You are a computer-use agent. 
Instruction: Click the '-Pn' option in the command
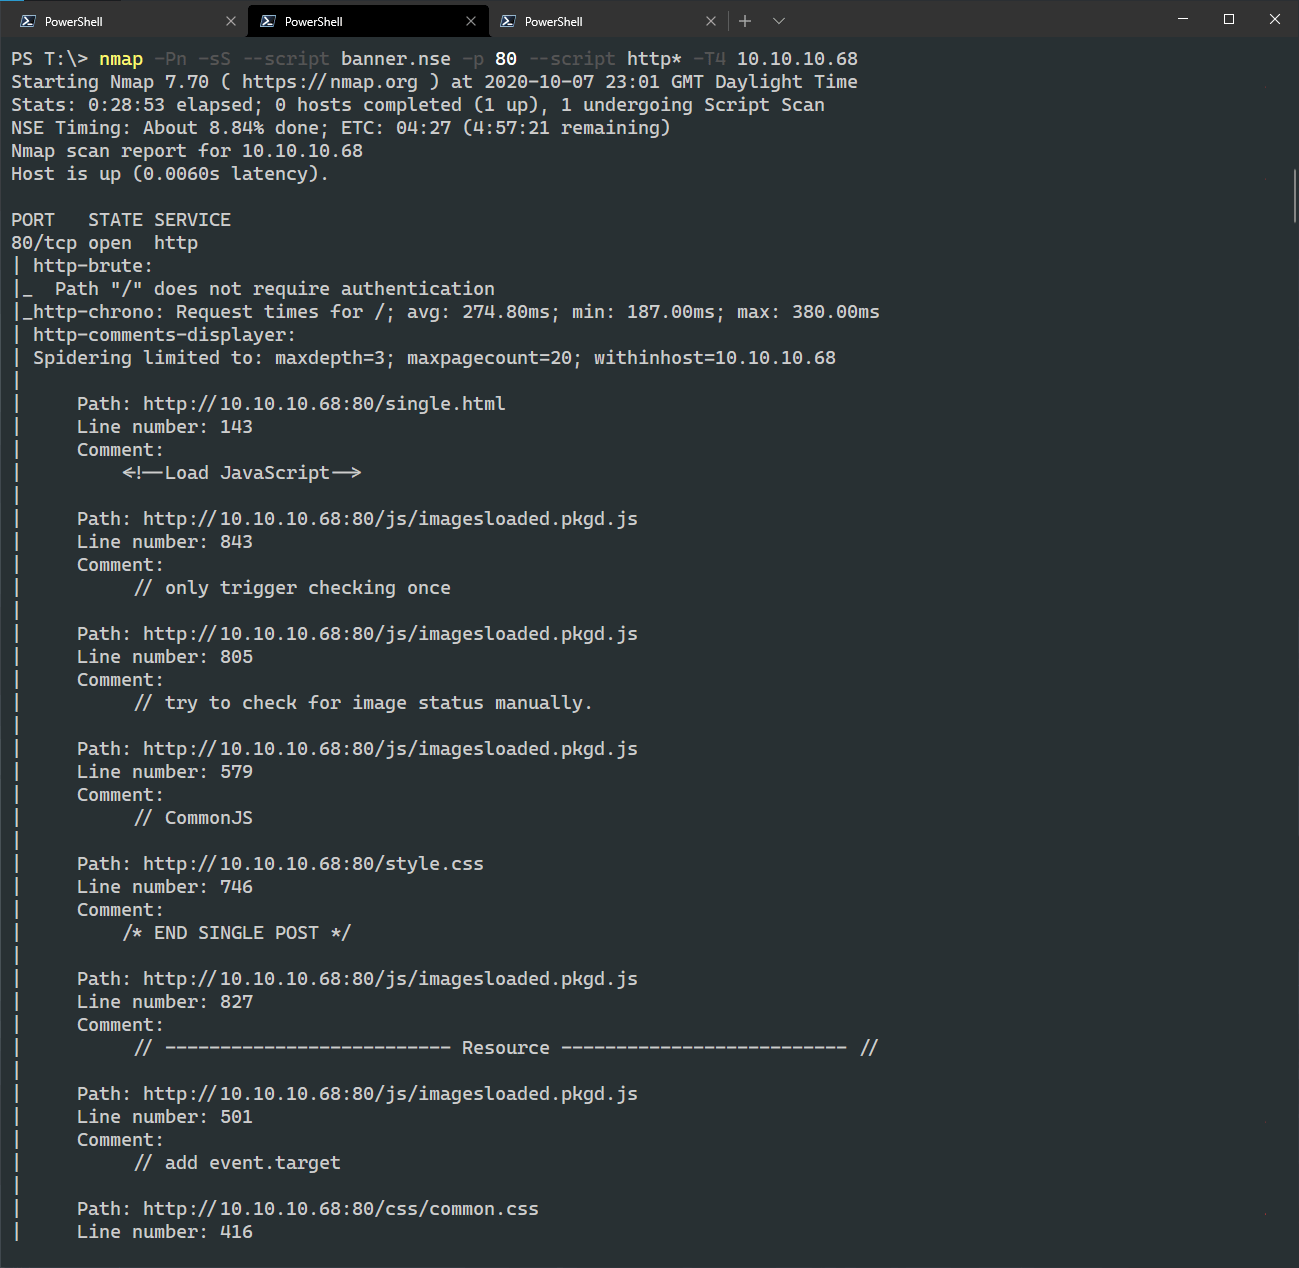(x=170, y=59)
